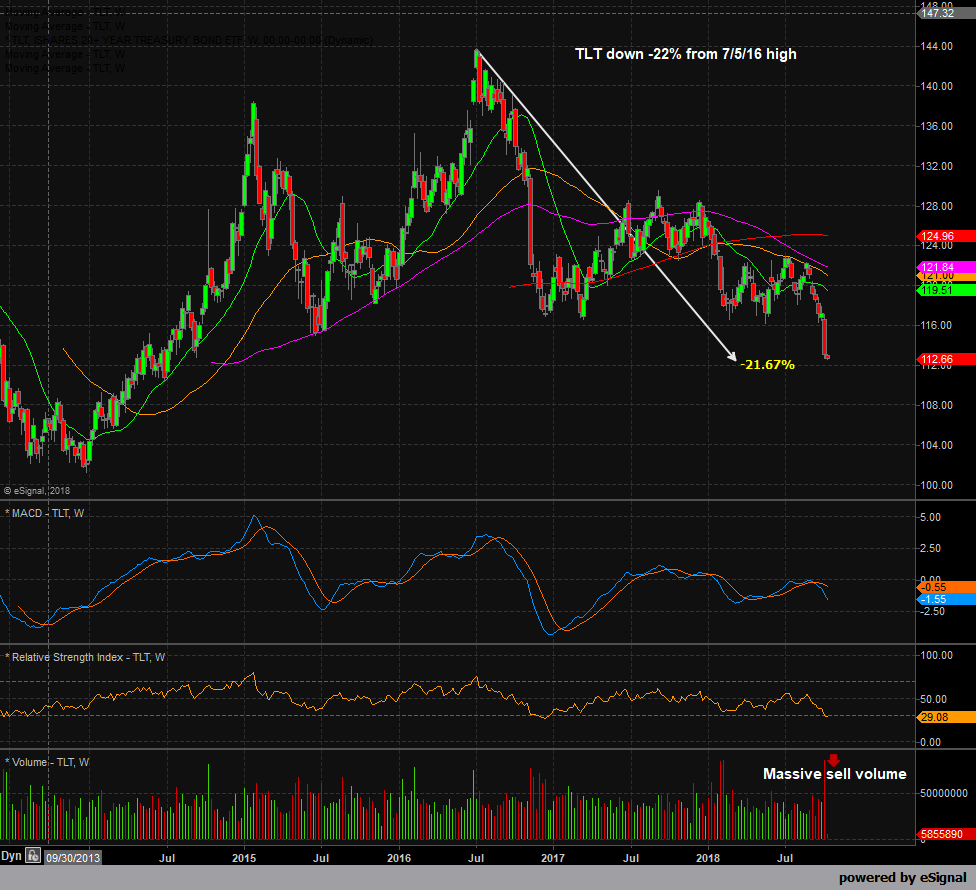
Task: Click the 2018 time axis label
Action: [x=708, y=858]
